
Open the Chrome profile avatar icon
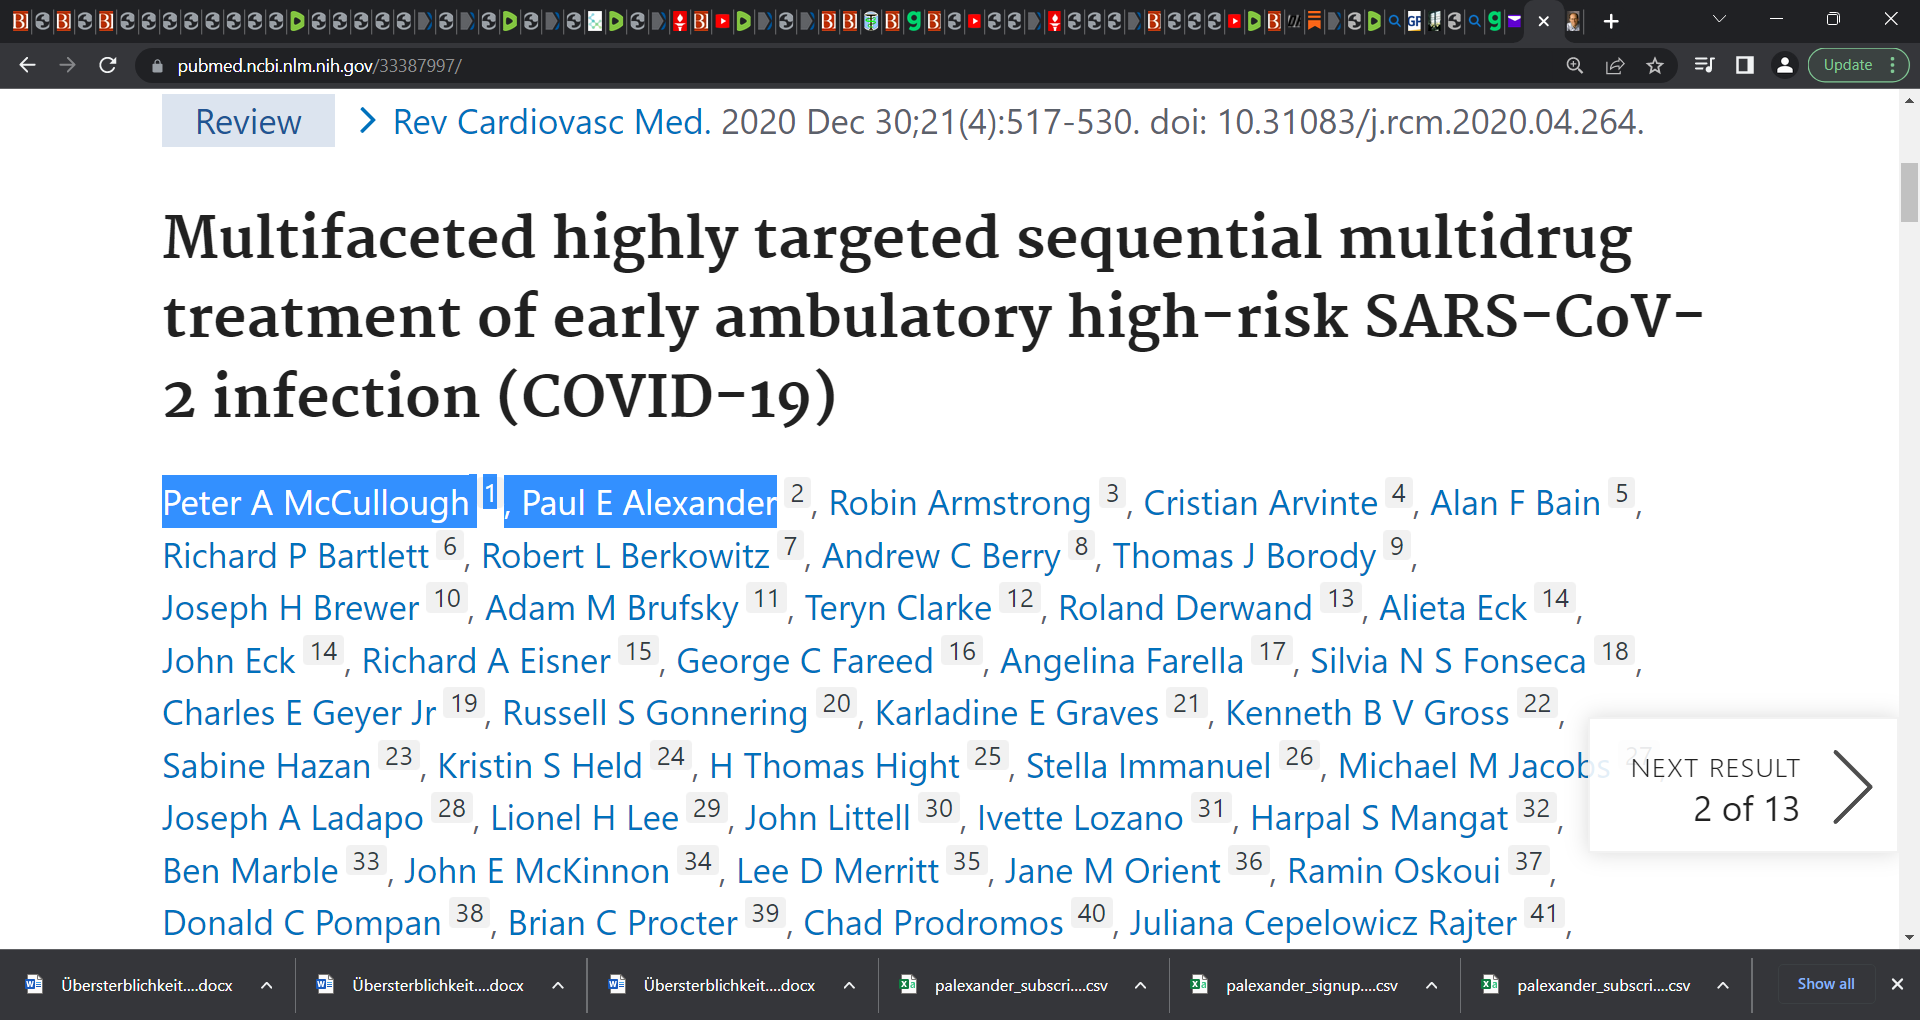(1784, 65)
